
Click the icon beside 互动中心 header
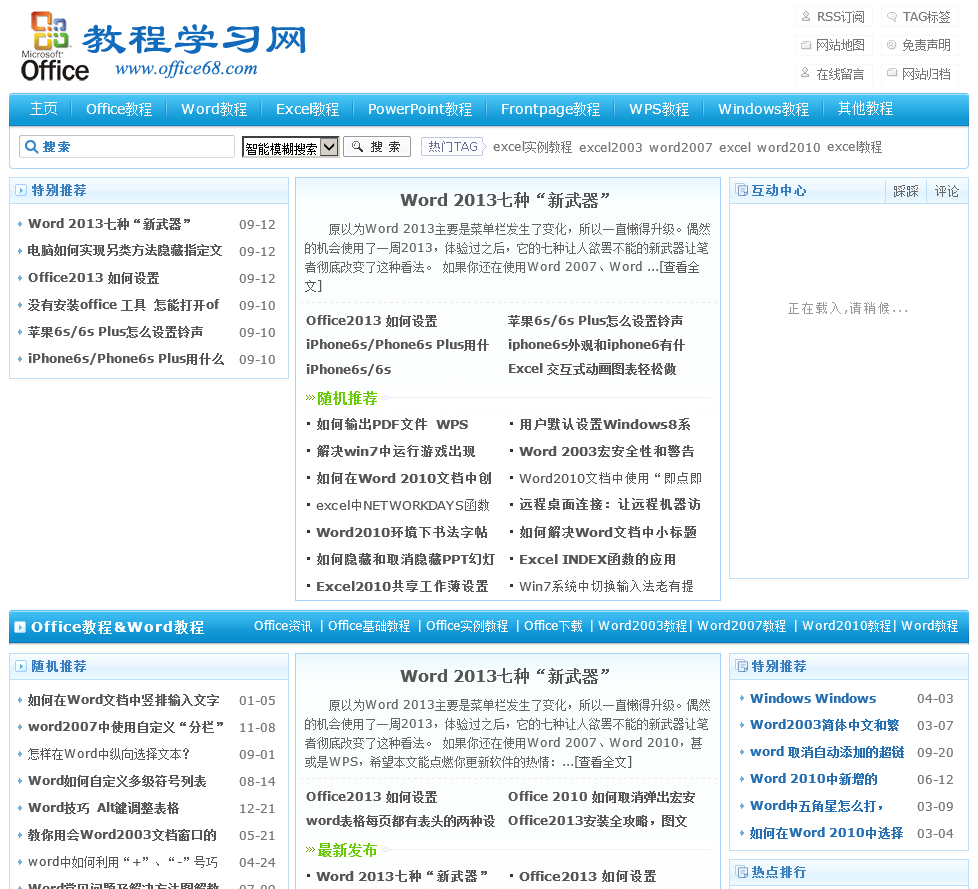(x=741, y=191)
